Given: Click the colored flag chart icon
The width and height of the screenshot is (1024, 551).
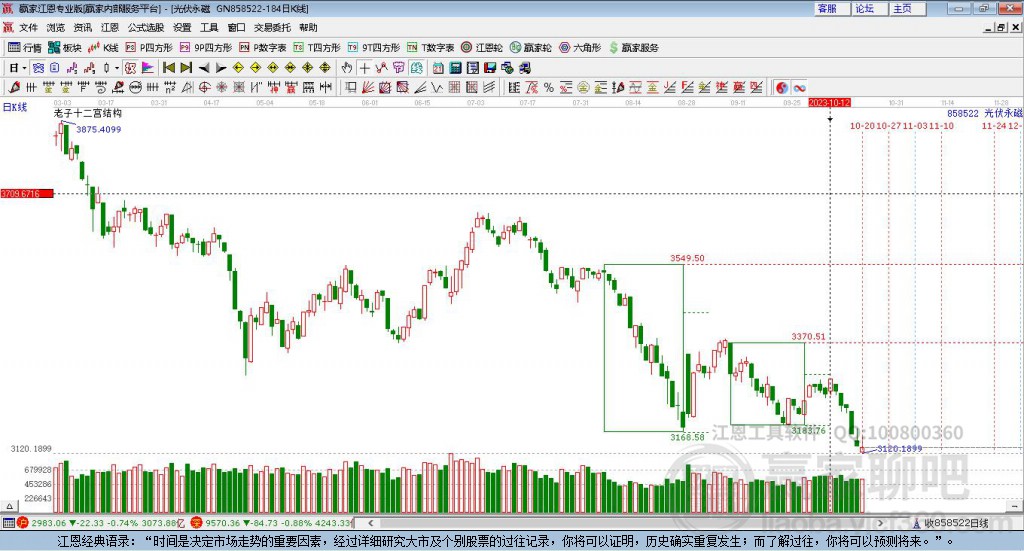Looking at the screenshot, I should [148, 68].
